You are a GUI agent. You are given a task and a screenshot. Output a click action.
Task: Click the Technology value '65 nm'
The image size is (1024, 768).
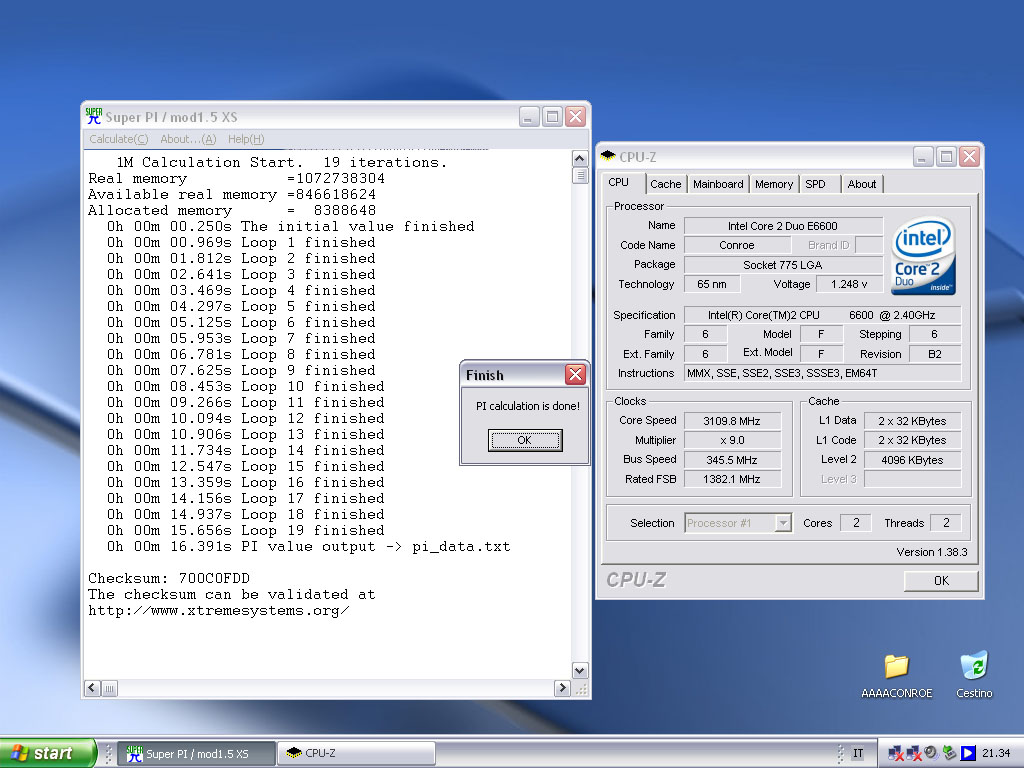pos(712,284)
